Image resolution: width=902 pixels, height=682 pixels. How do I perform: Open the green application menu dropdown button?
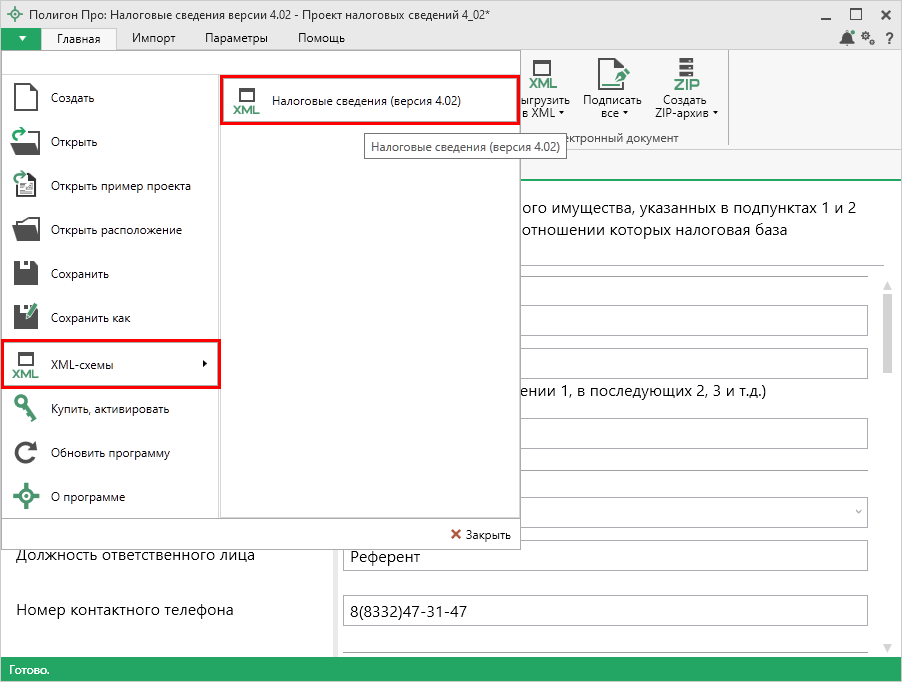(21, 38)
